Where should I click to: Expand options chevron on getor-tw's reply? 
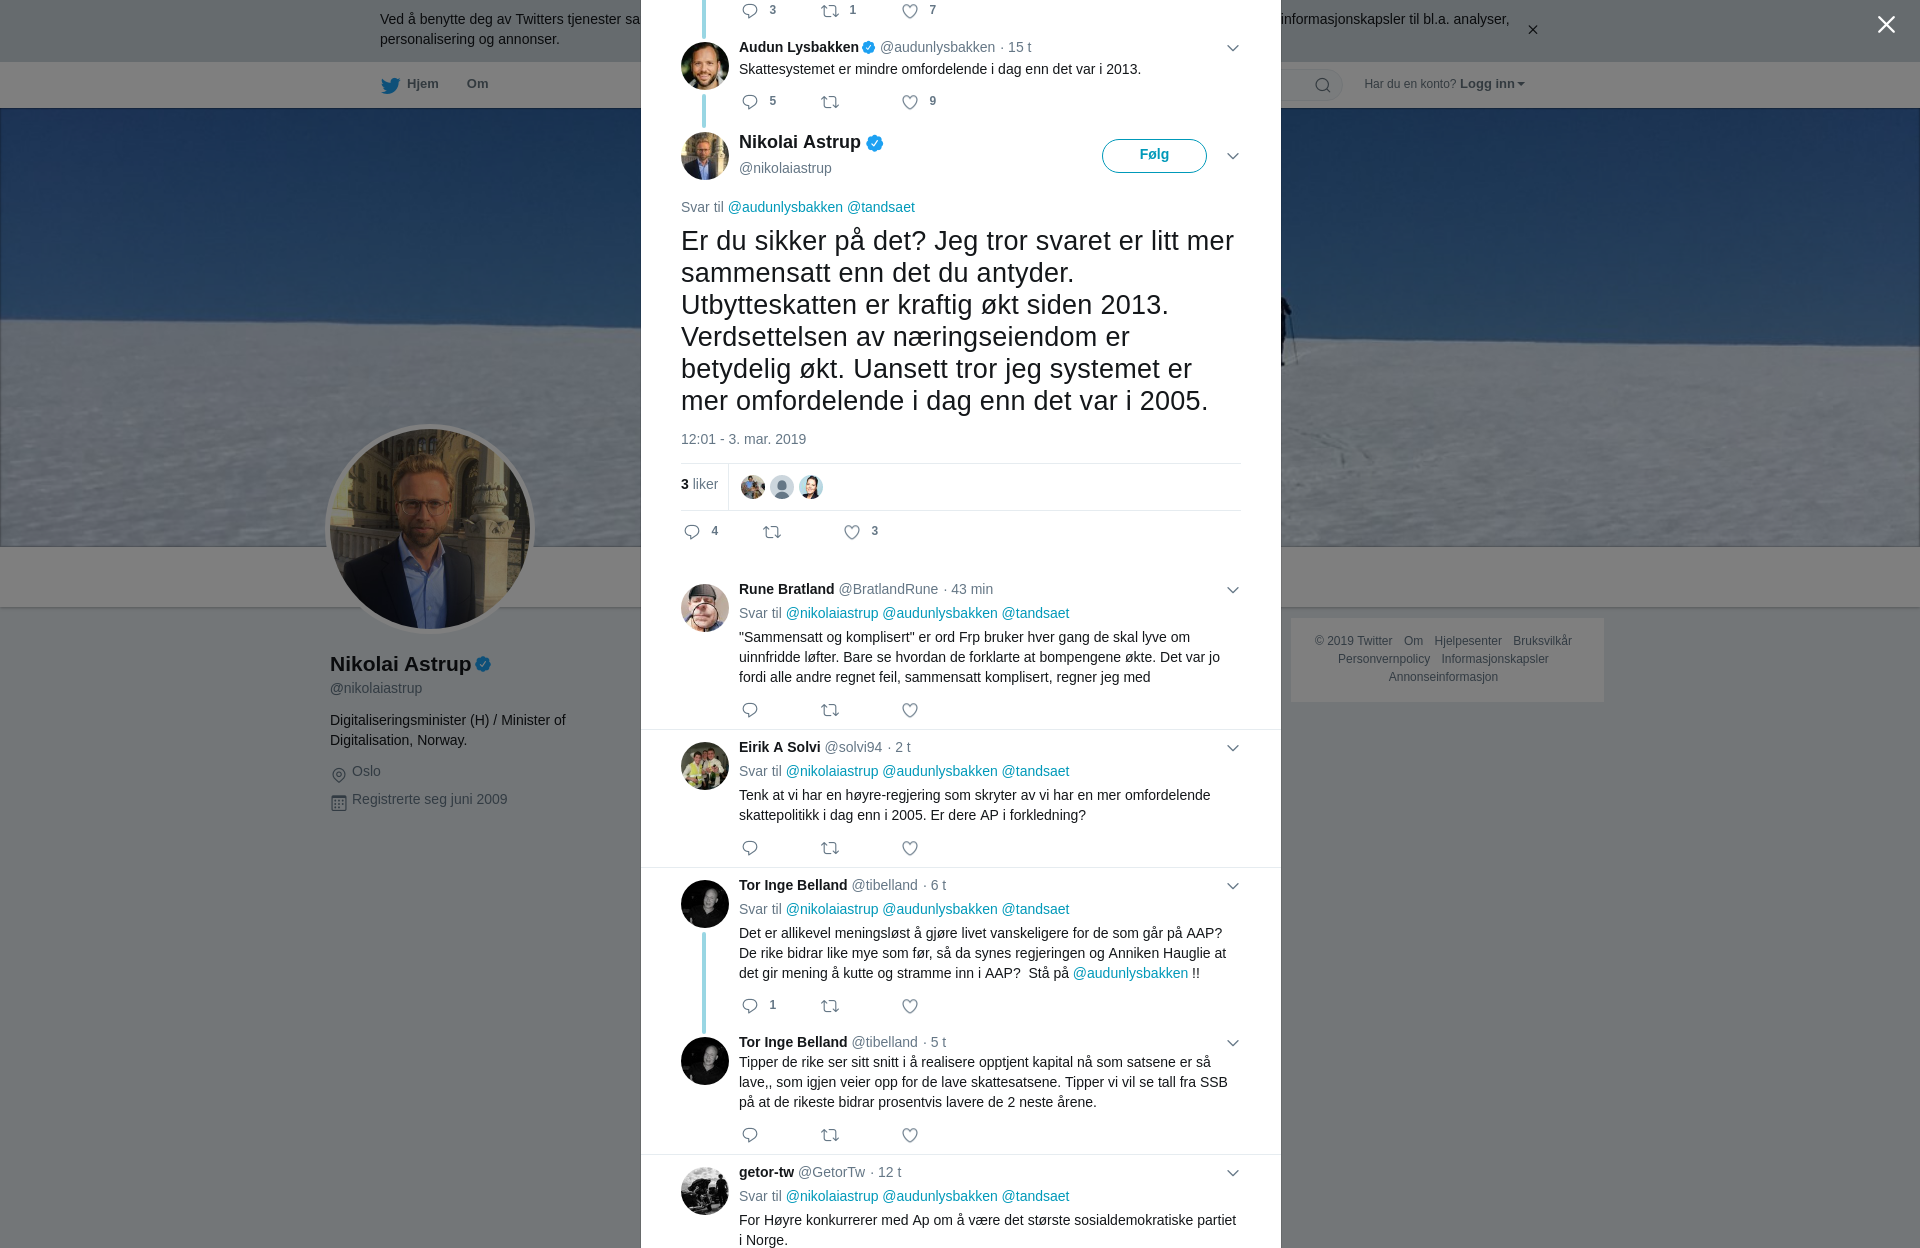(x=1233, y=1173)
